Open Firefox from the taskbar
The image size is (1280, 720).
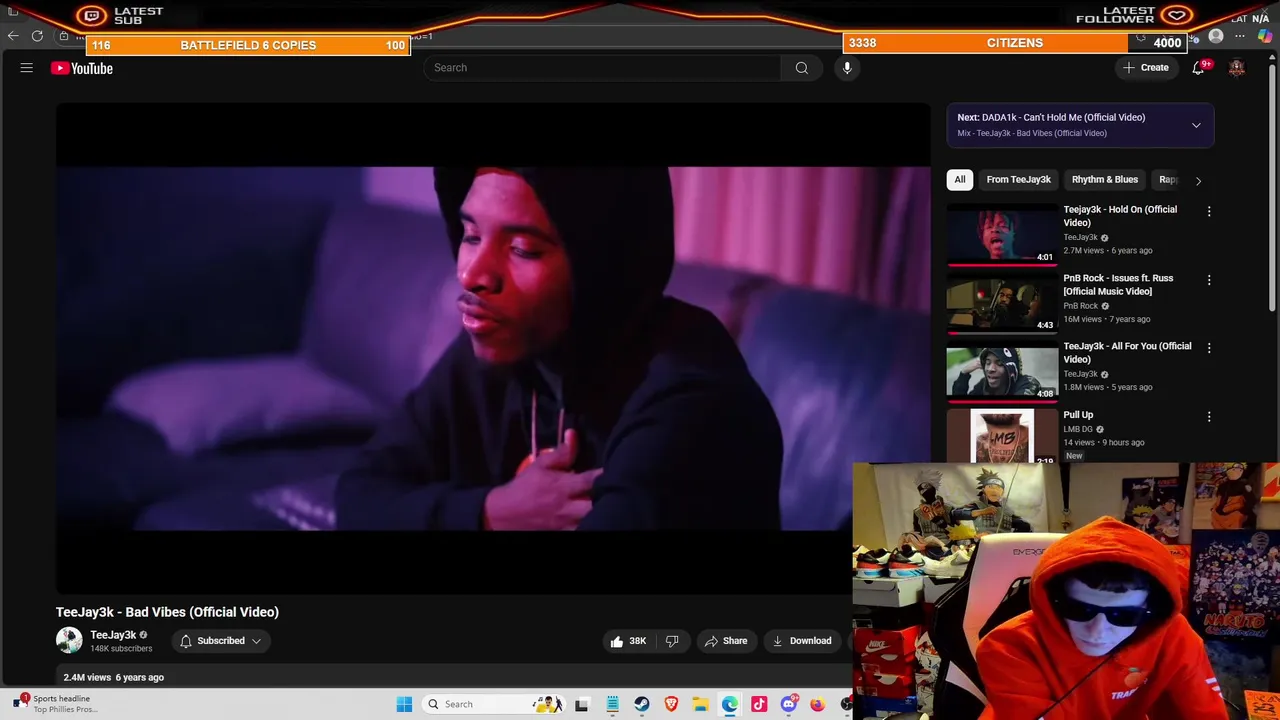[x=818, y=704]
